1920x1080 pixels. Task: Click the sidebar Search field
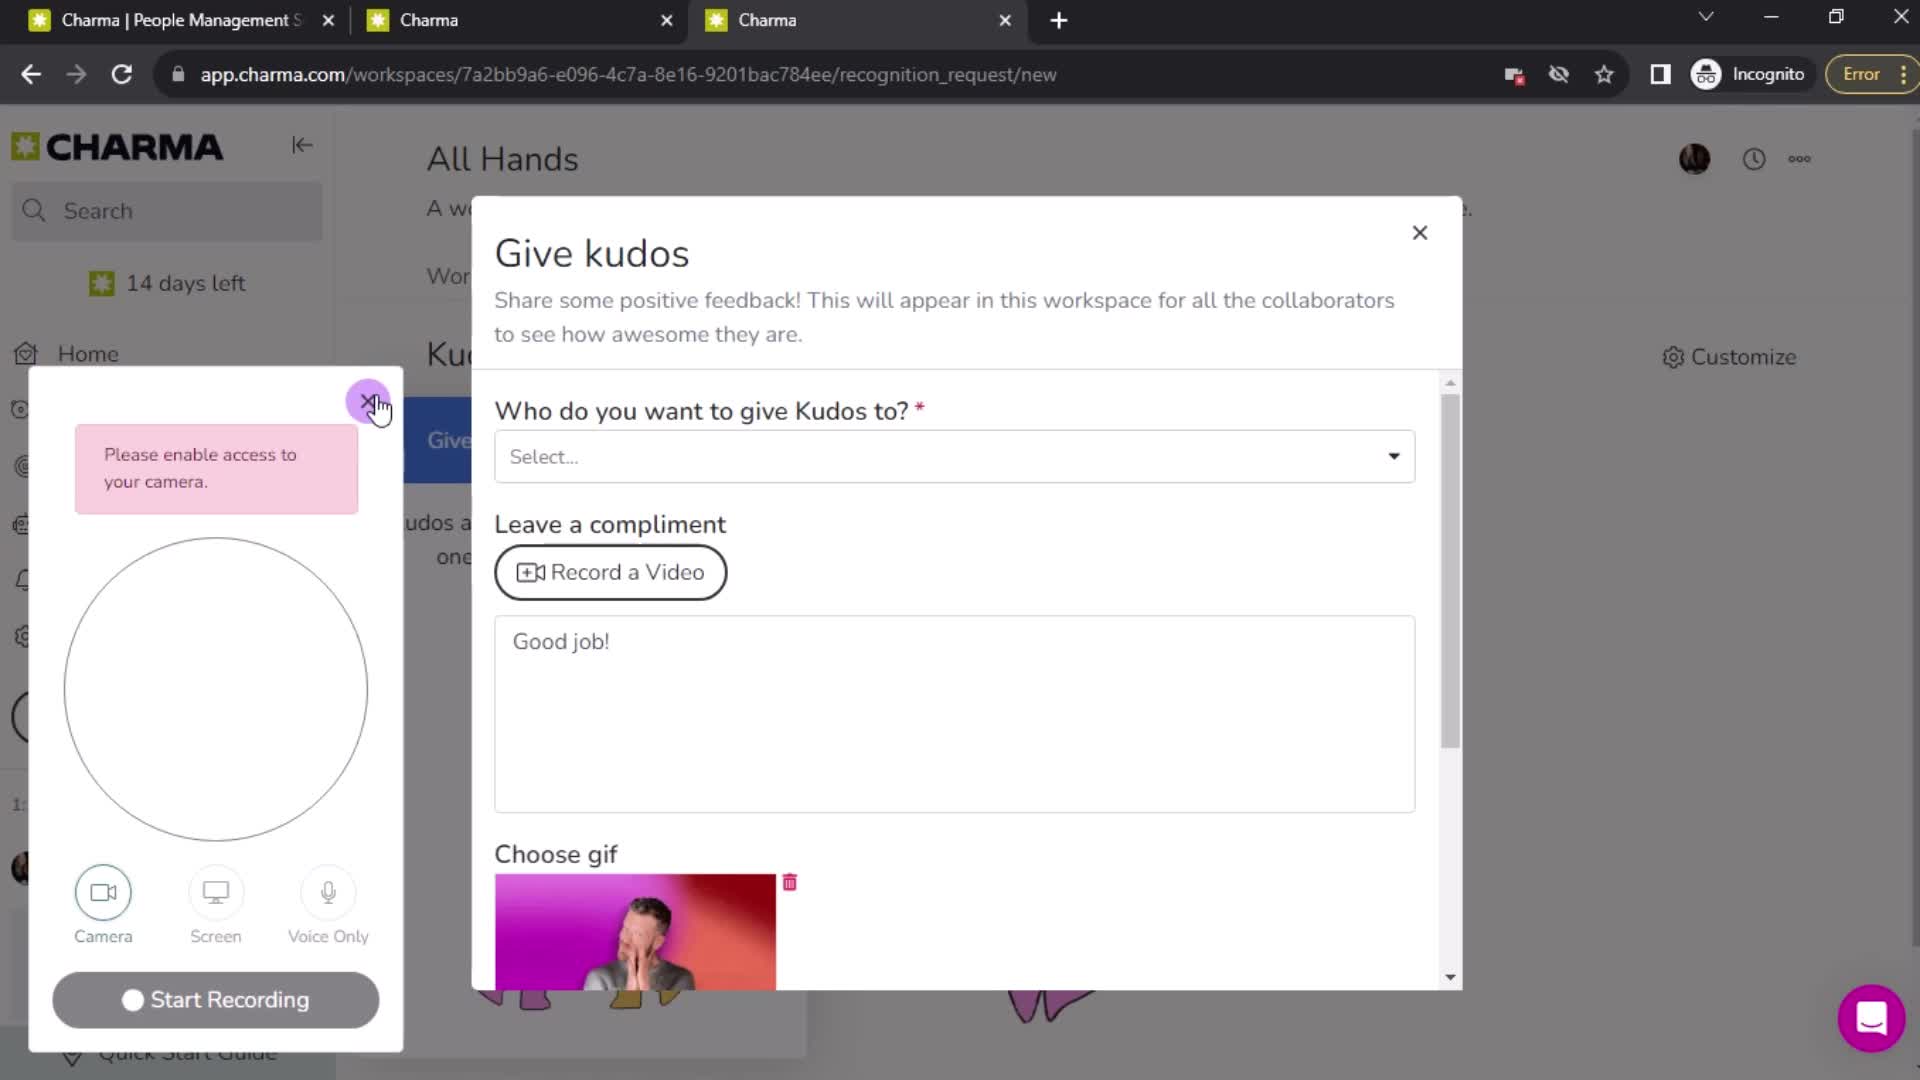(x=167, y=211)
